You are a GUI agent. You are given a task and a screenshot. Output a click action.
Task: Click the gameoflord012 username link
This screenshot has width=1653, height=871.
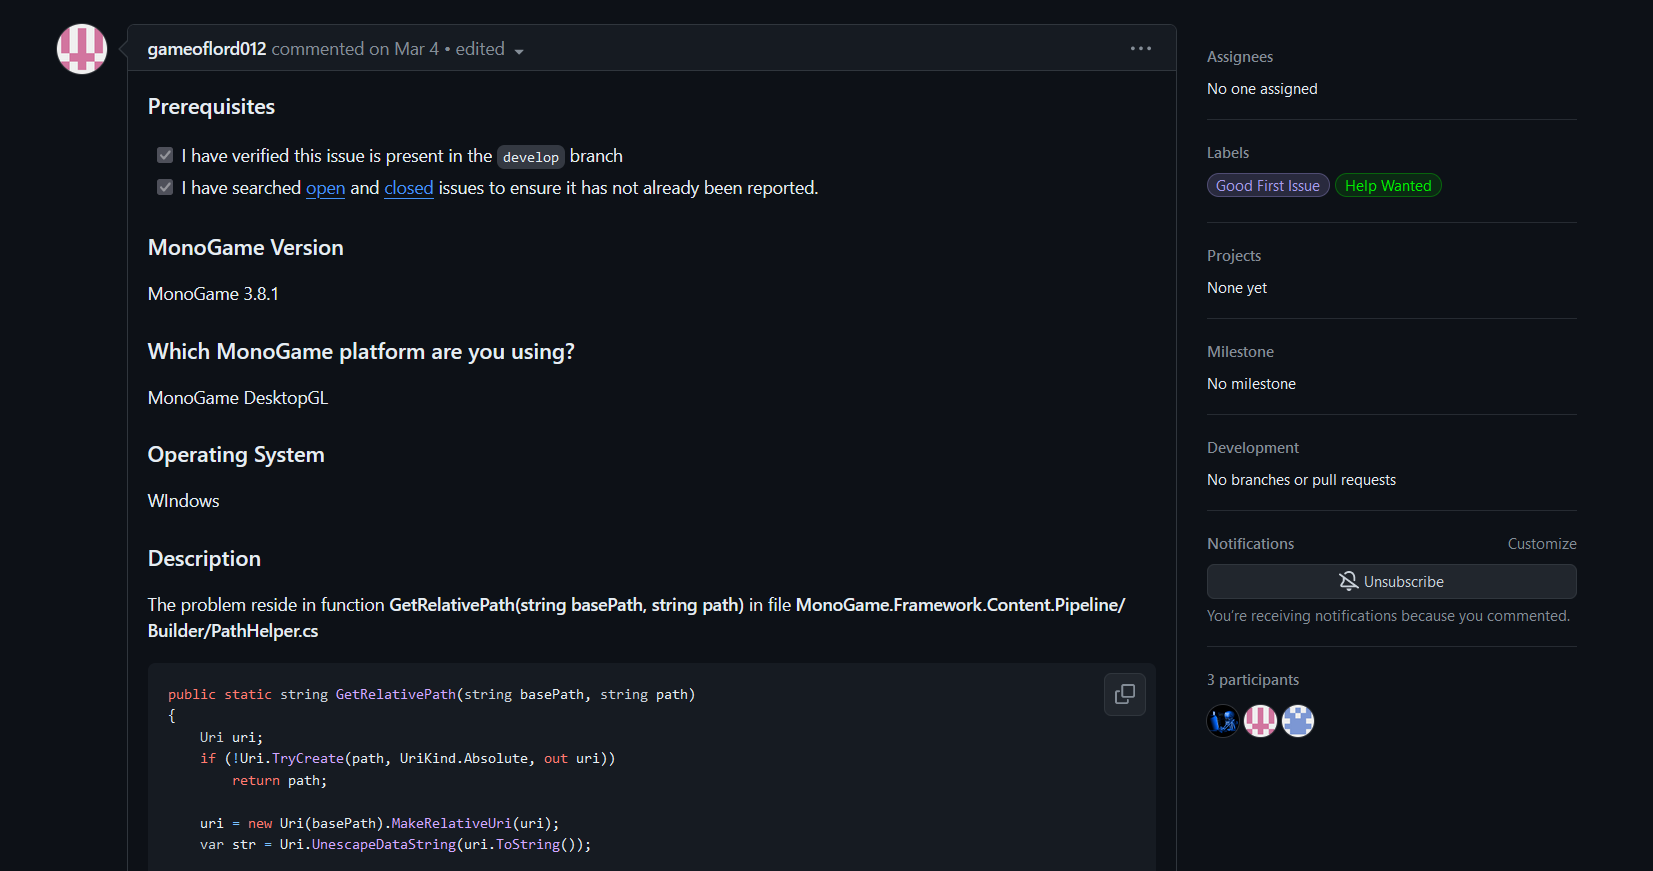click(207, 49)
